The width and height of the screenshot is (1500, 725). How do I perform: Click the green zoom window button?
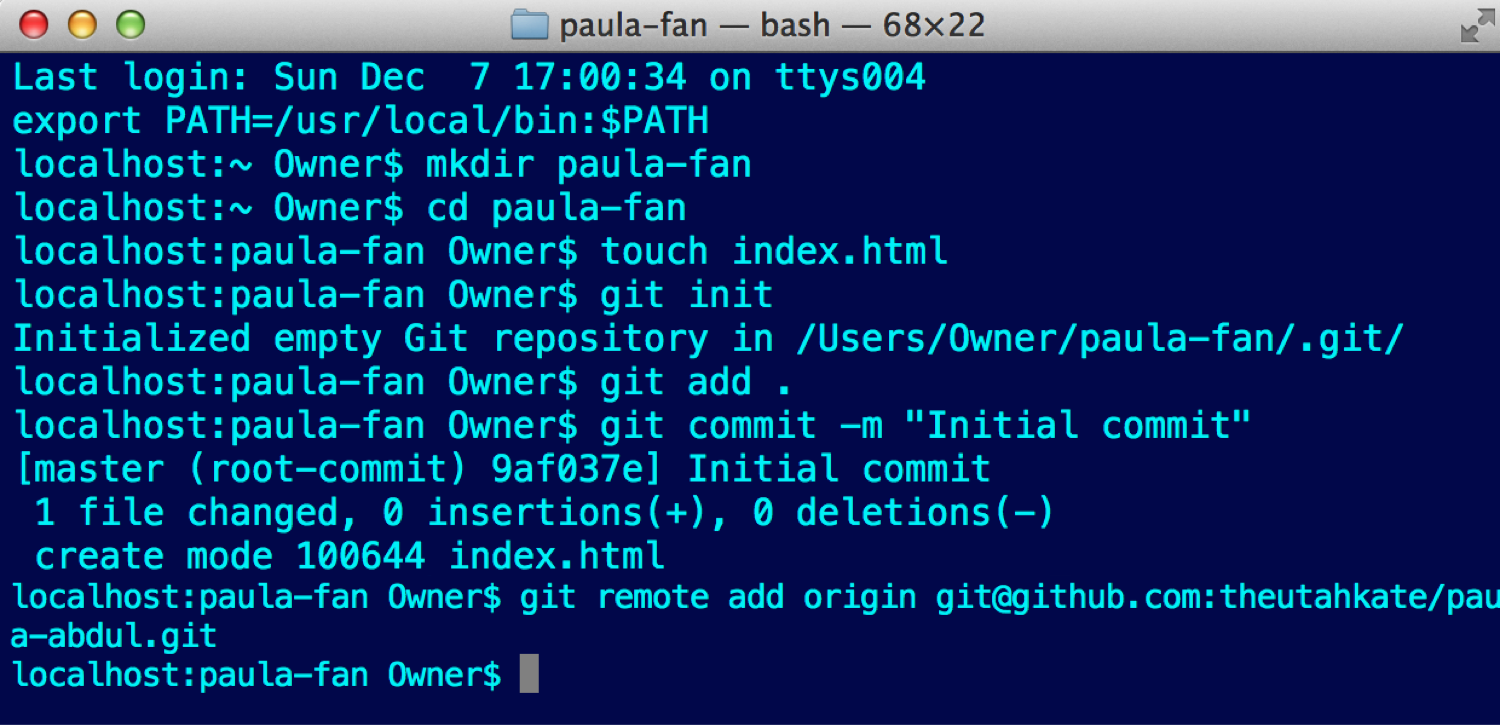[130, 24]
